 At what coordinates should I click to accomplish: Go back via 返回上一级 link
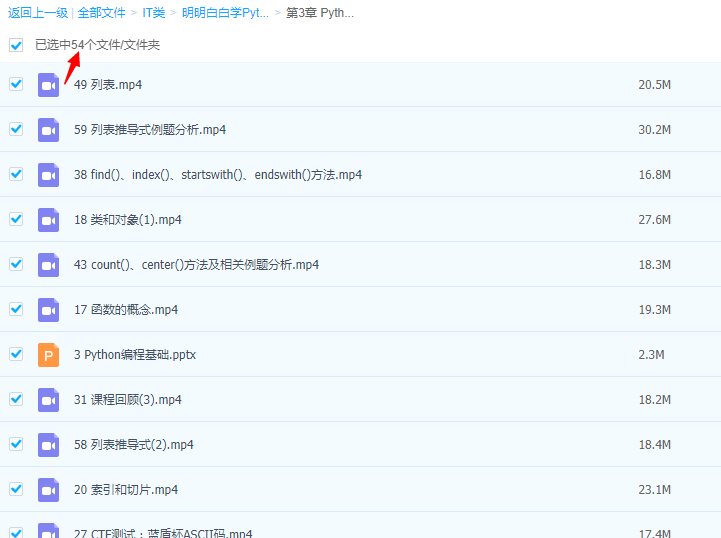click(37, 13)
